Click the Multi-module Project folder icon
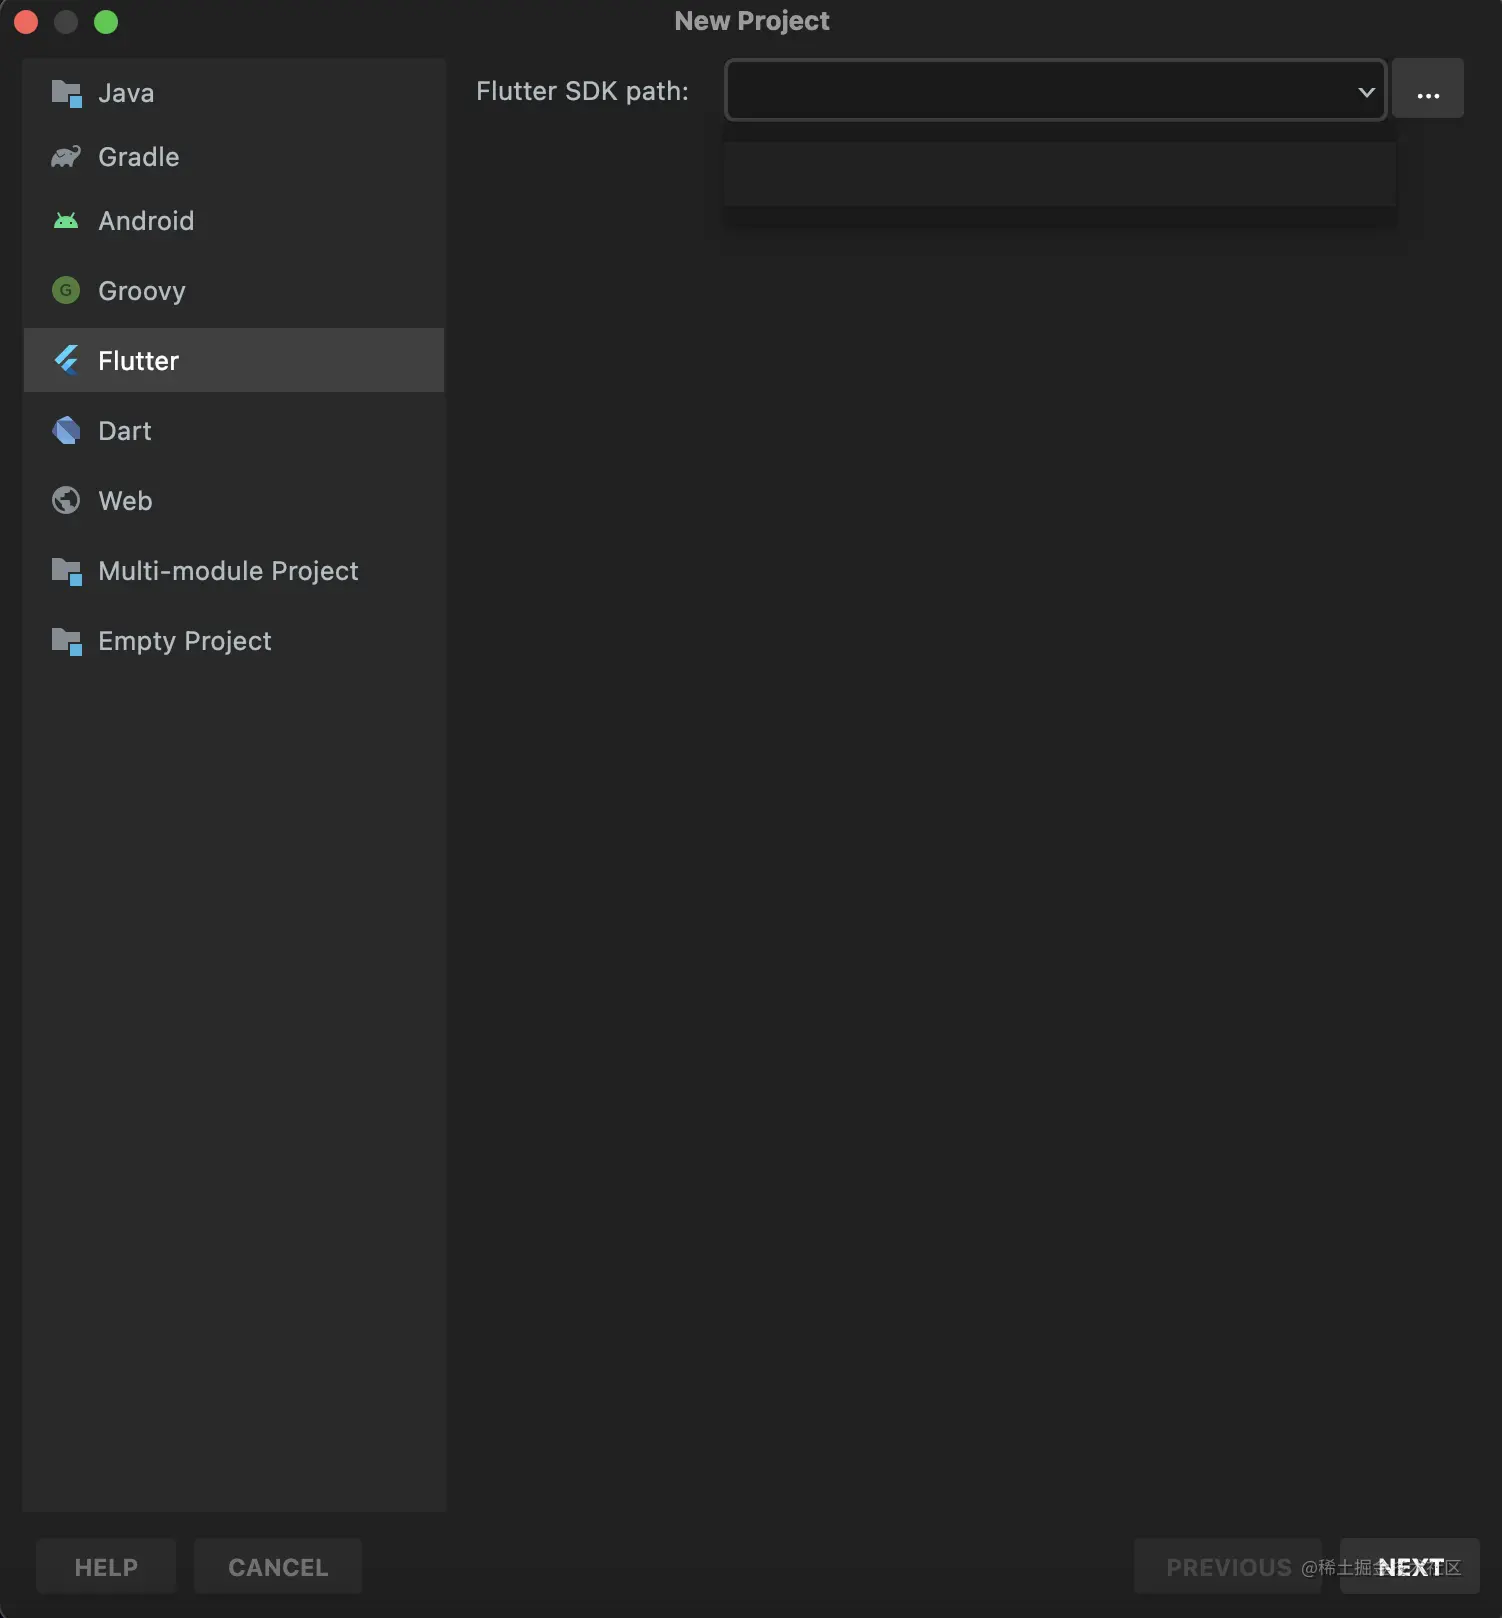 tap(66, 571)
